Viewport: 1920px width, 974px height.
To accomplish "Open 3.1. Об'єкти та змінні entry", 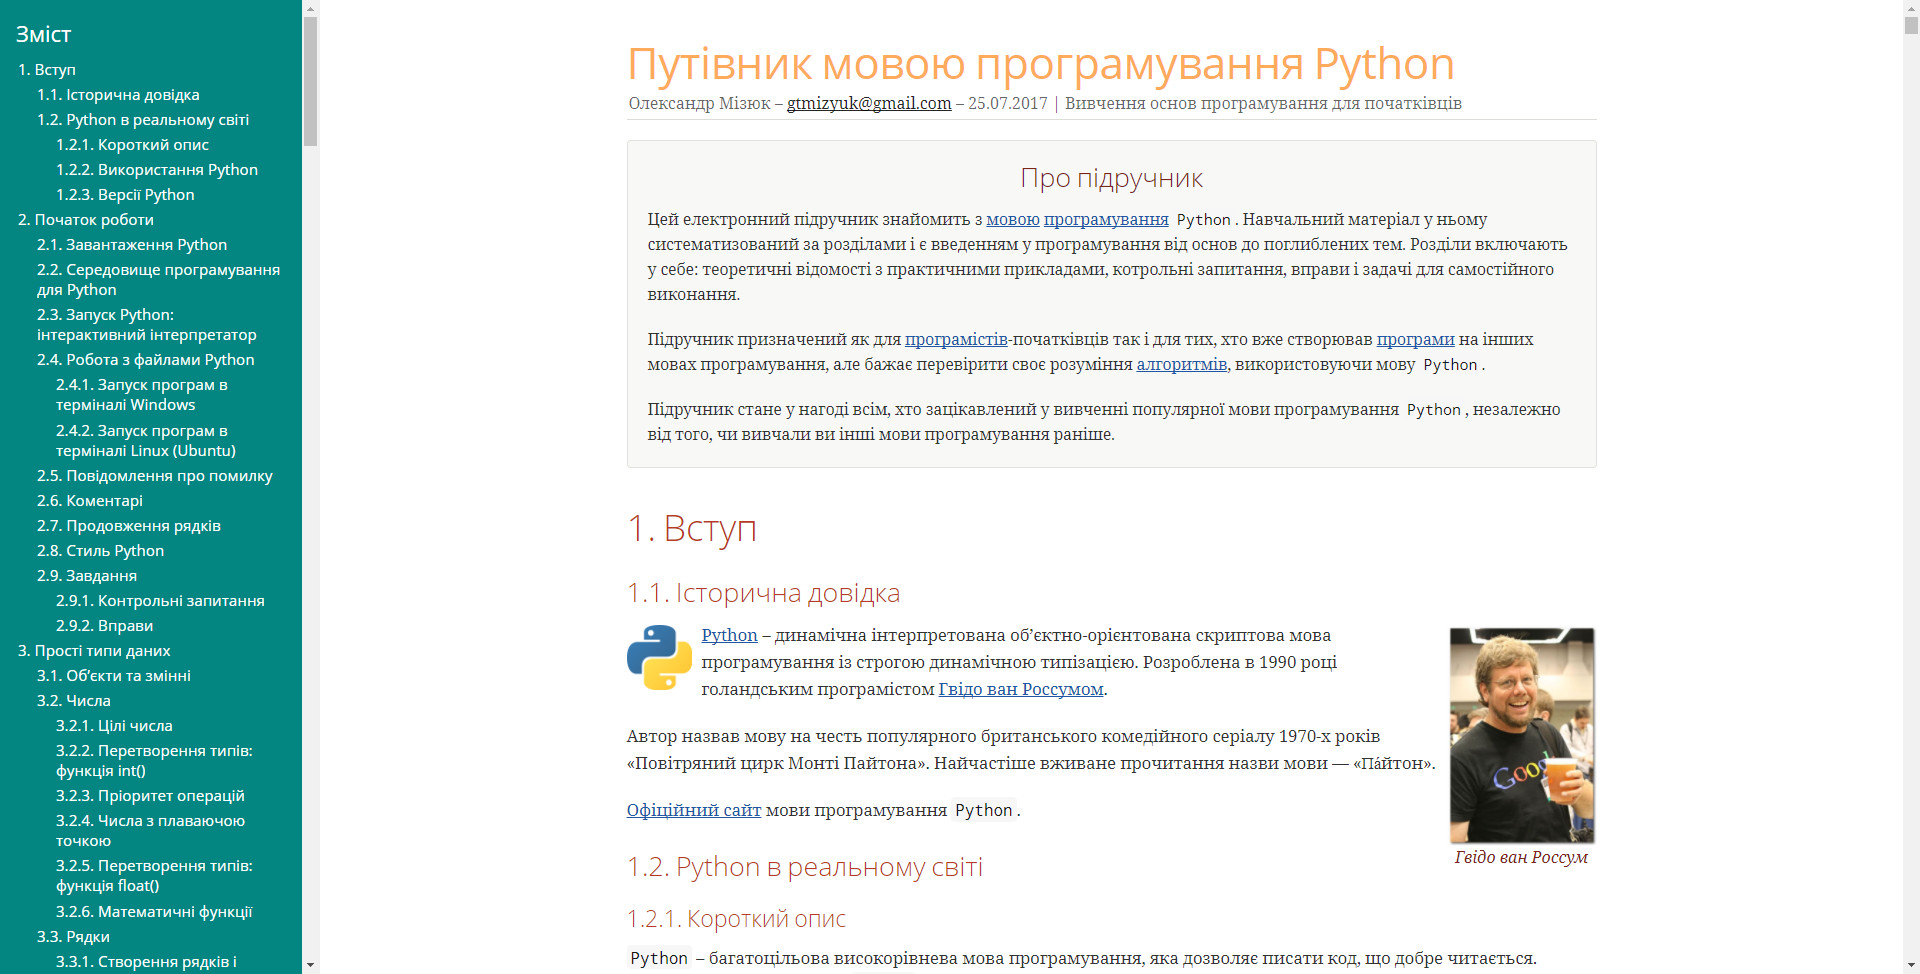I will [x=114, y=676].
